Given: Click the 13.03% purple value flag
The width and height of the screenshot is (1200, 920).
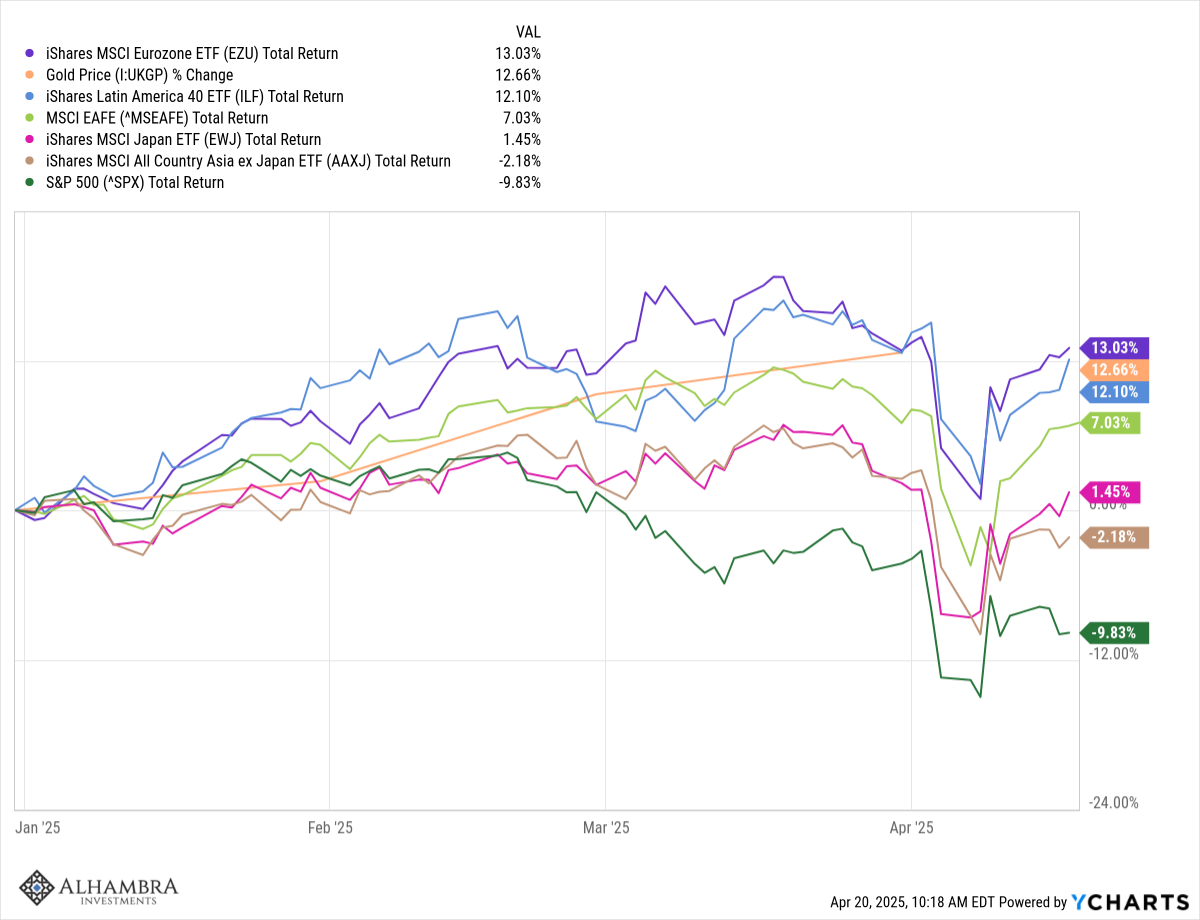Looking at the screenshot, I should coord(1115,348).
